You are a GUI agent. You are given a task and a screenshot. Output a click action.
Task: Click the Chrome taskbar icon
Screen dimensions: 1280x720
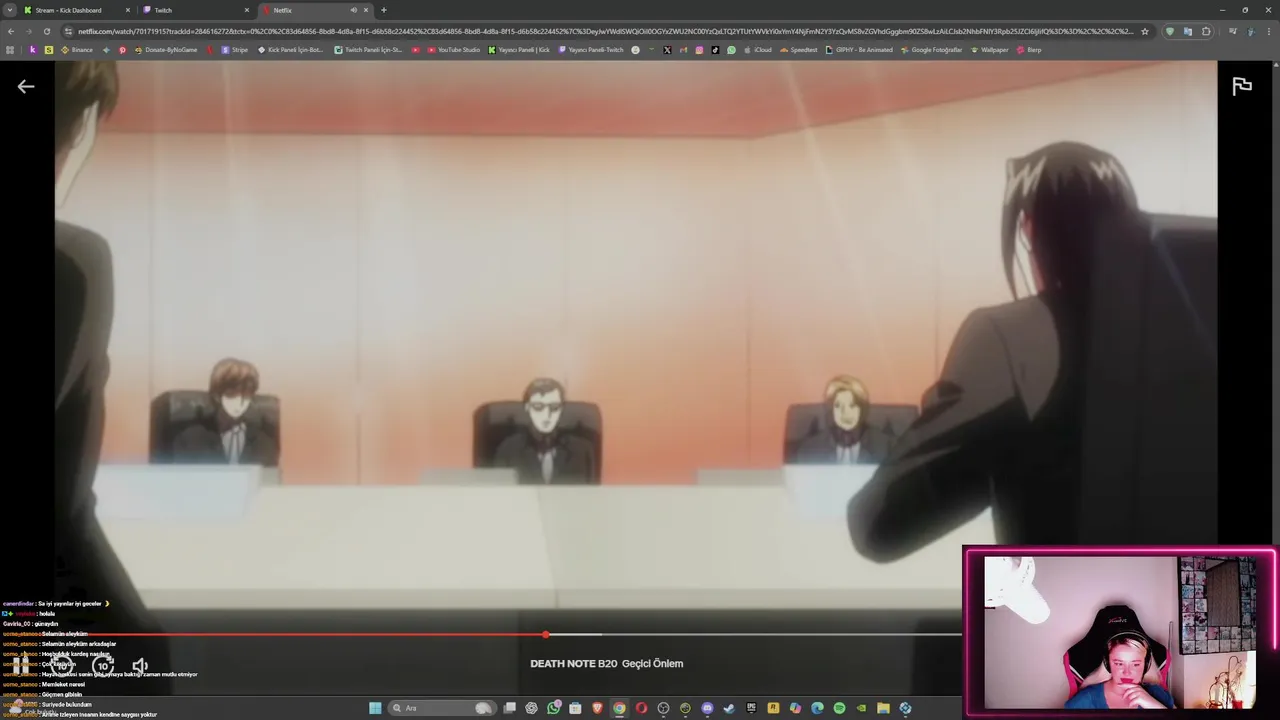(x=619, y=708)
